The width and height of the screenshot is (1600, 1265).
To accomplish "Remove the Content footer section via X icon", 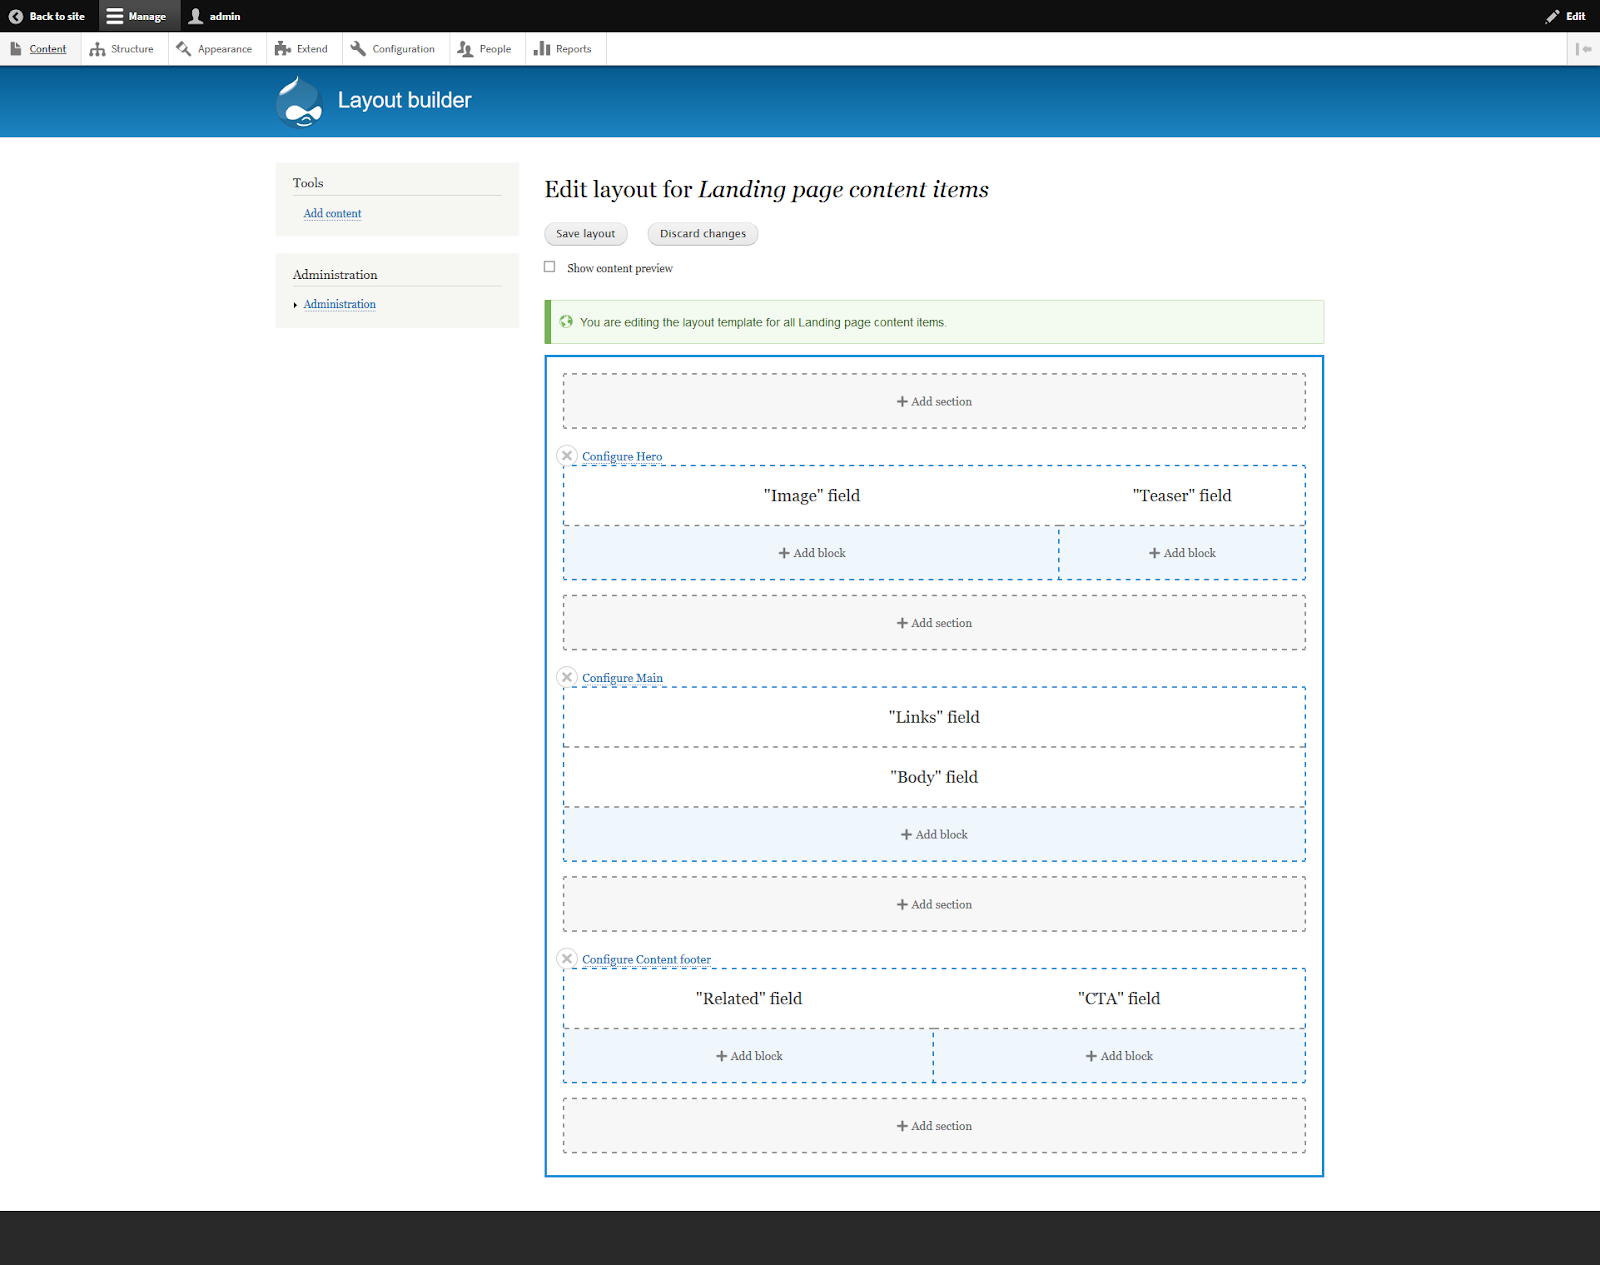I will 567,959.
